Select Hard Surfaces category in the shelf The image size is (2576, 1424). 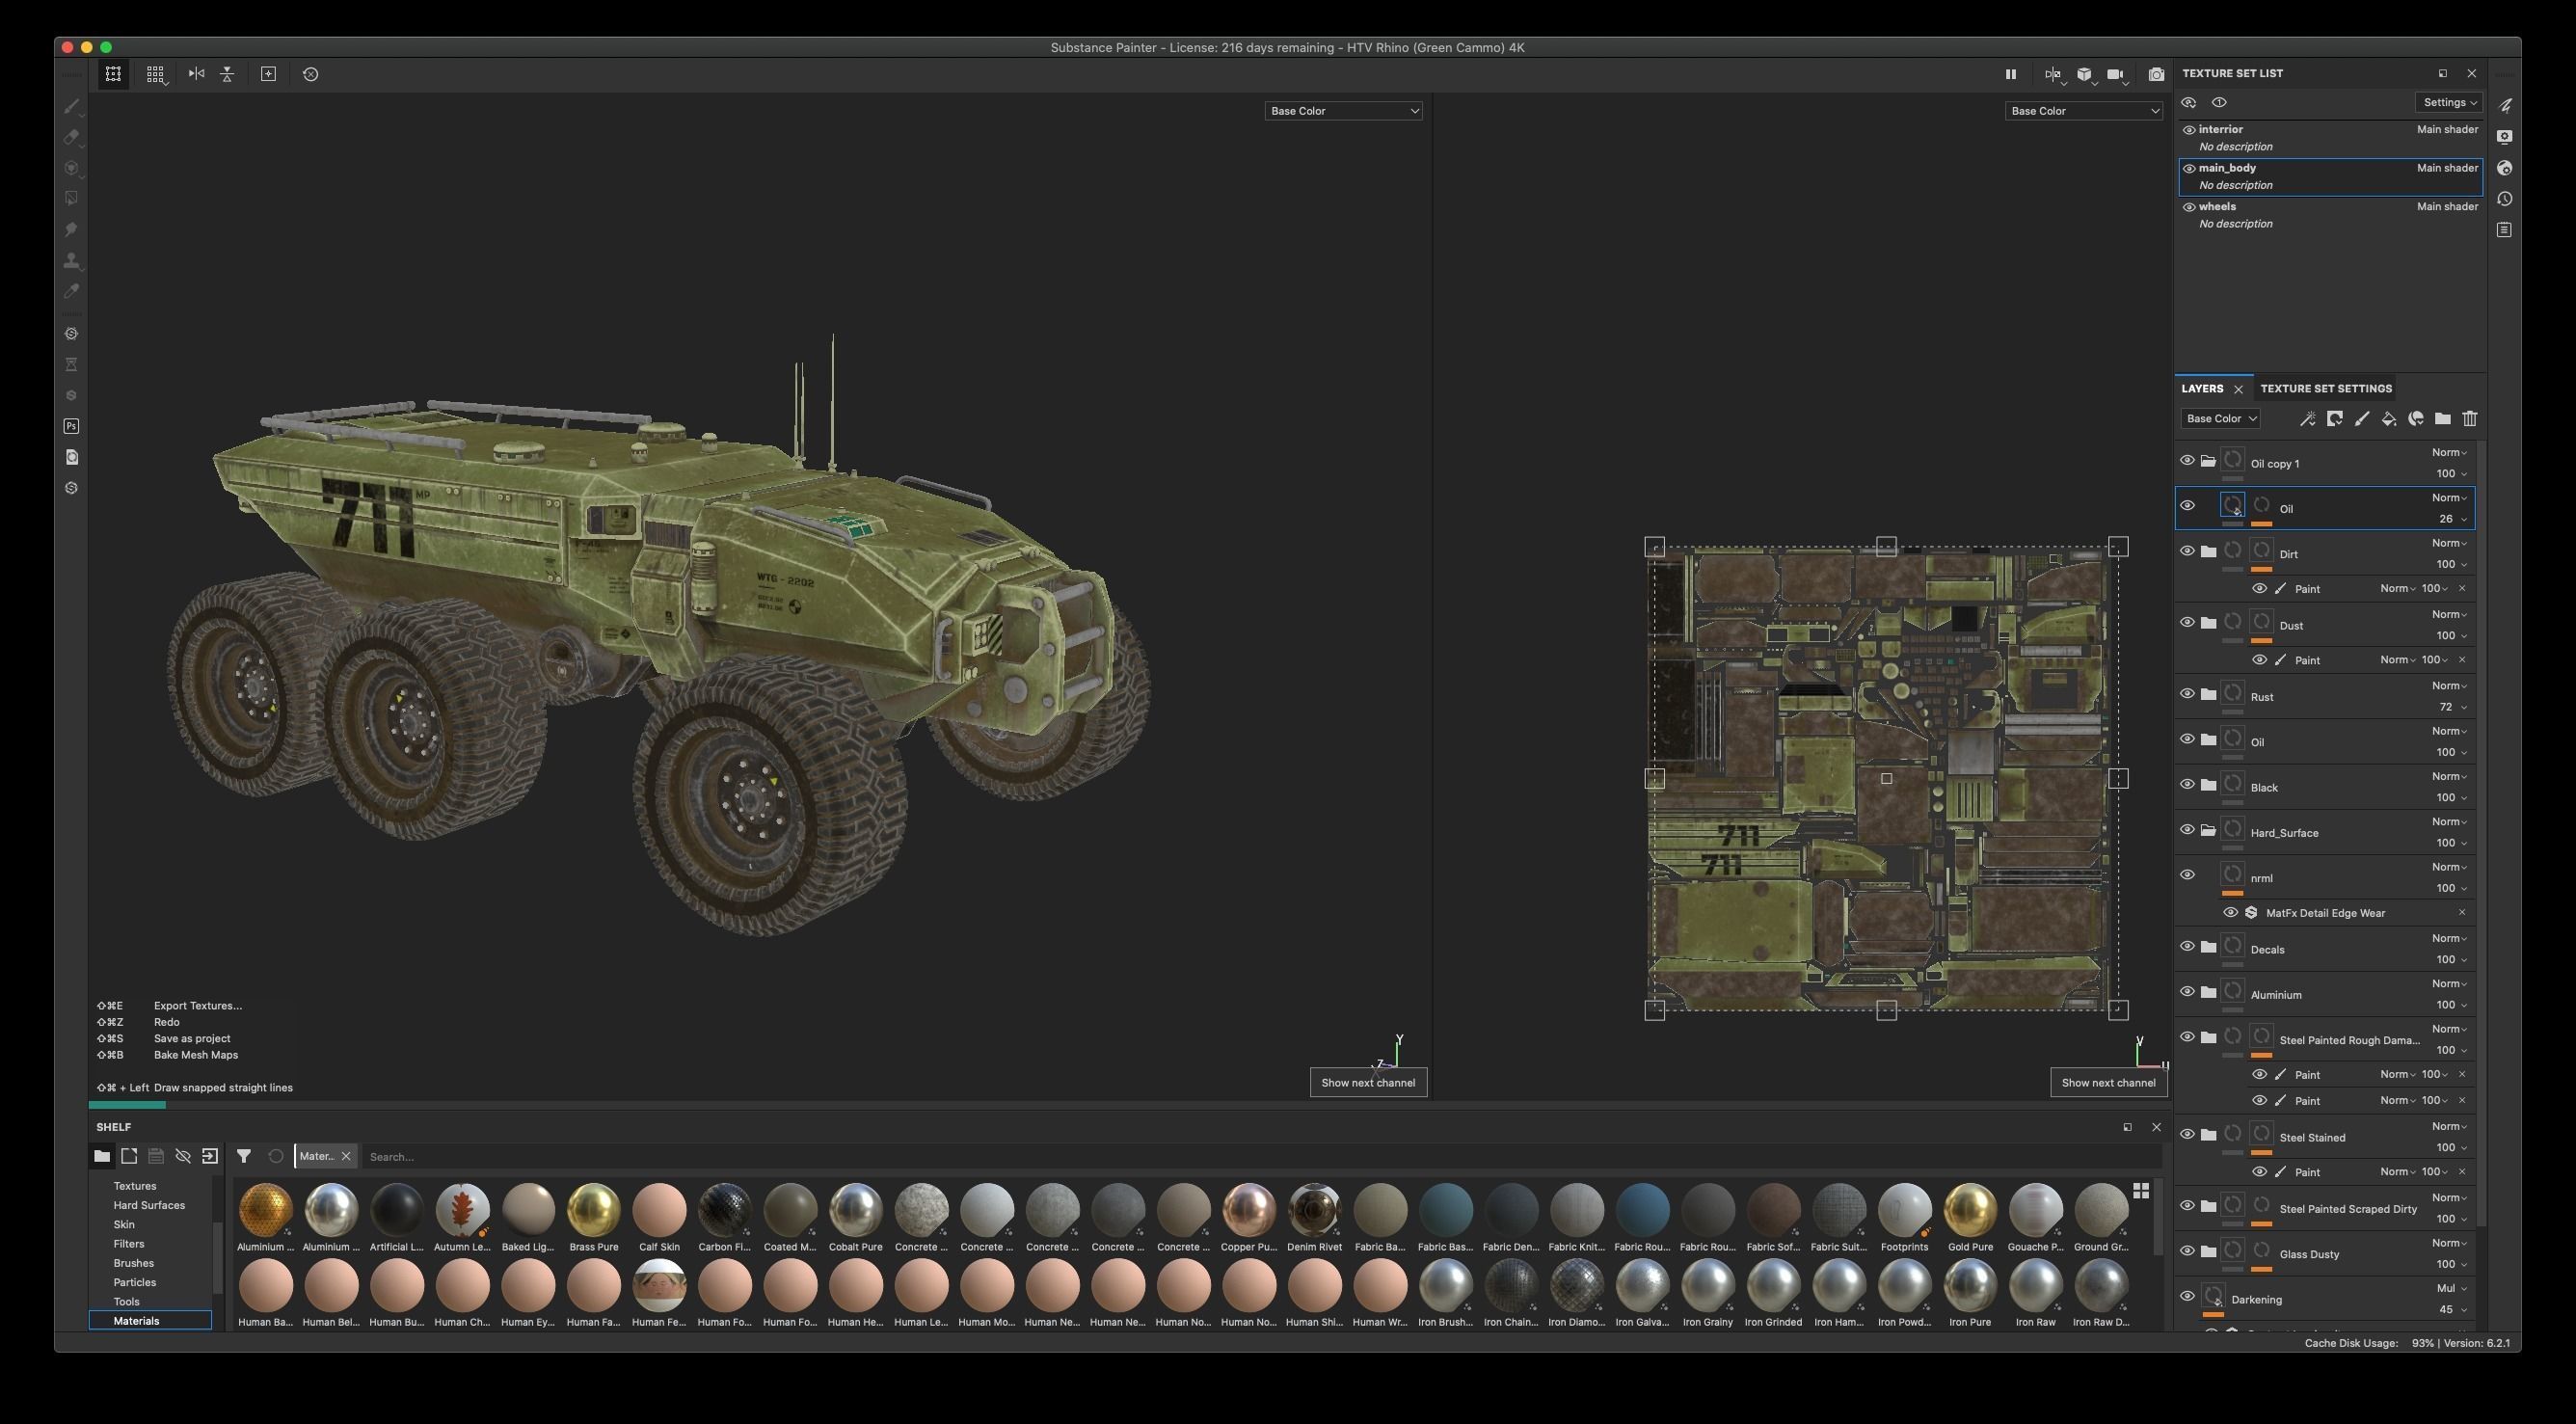(149, 1205)
